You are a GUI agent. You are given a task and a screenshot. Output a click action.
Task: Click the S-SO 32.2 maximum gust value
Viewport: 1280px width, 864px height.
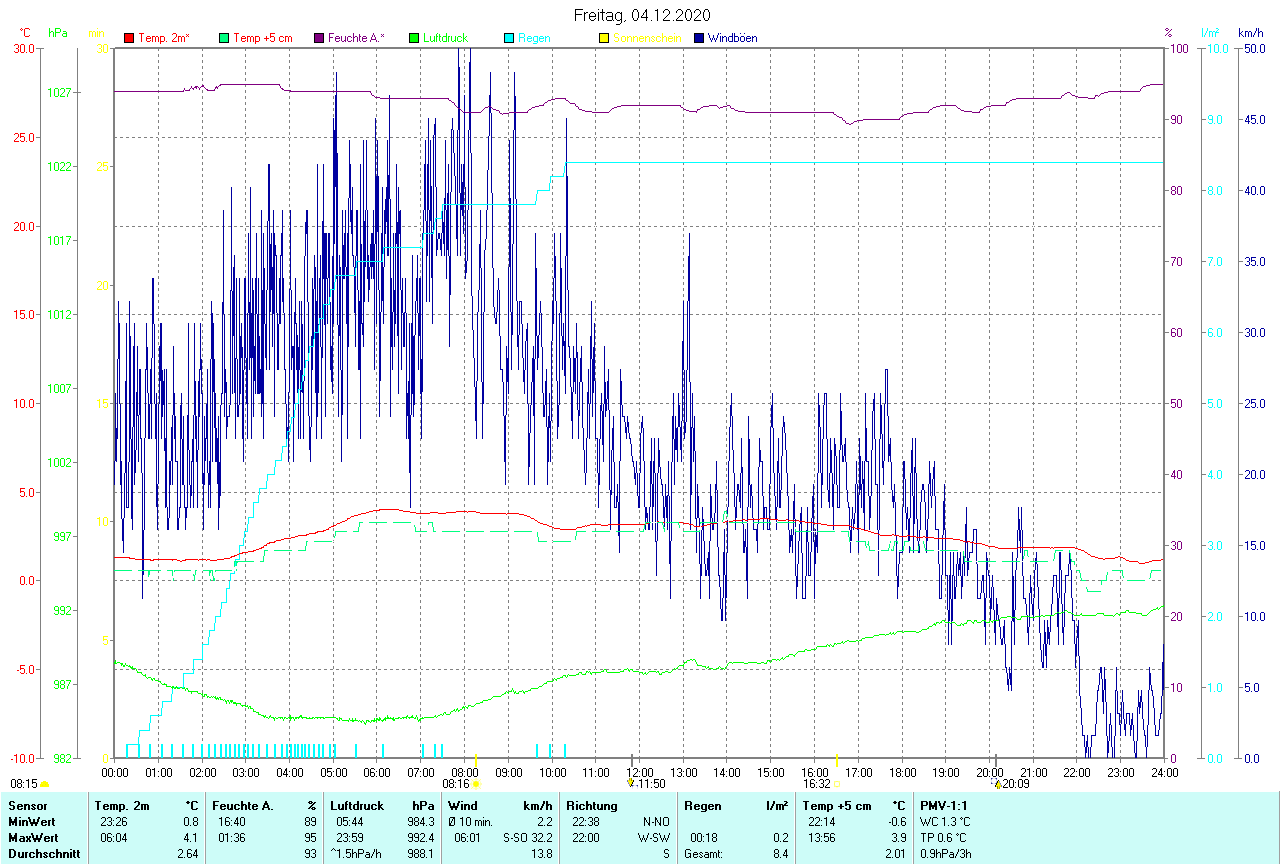tap(527, 837)
